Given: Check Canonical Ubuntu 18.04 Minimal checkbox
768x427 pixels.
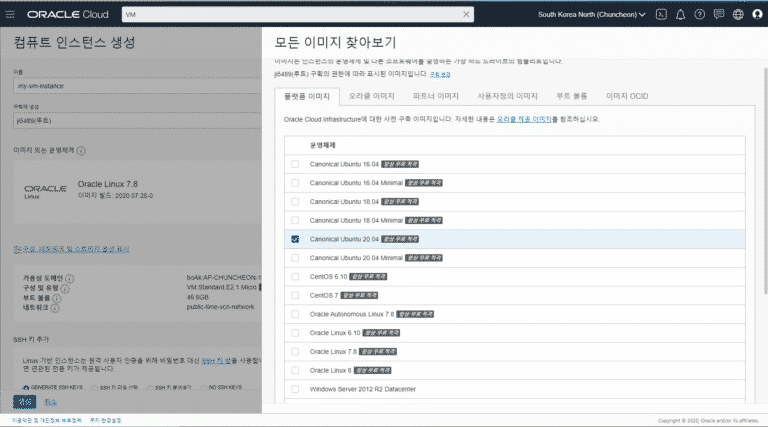Looking at the screenshot, I should [x=295, y=220].
